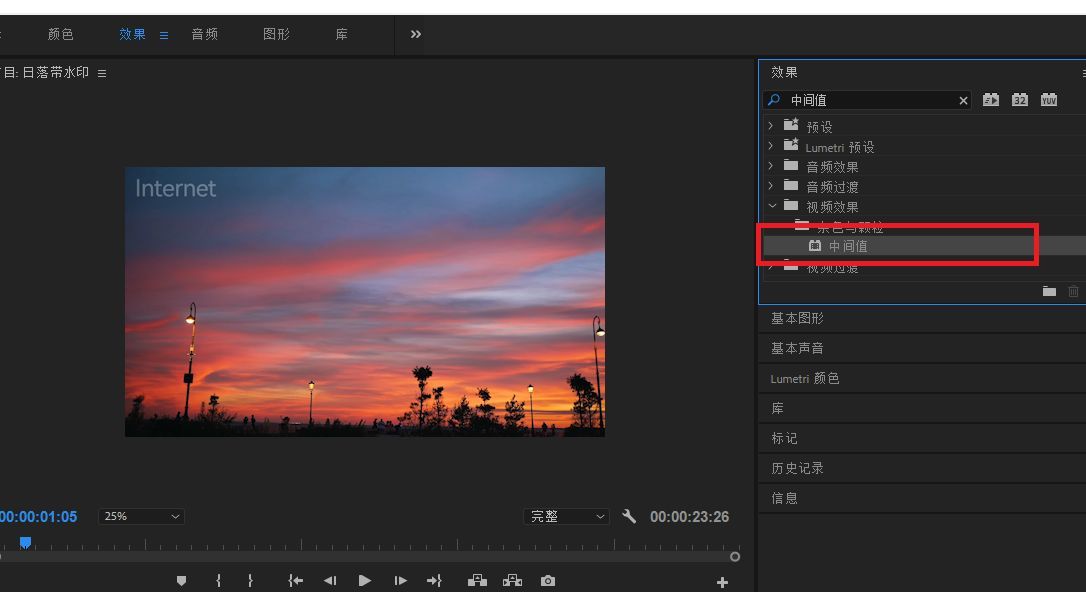Toggle the 32-bit color effects filter
The width and height of the screenshot is (1086, 592).
[1019, 100]
